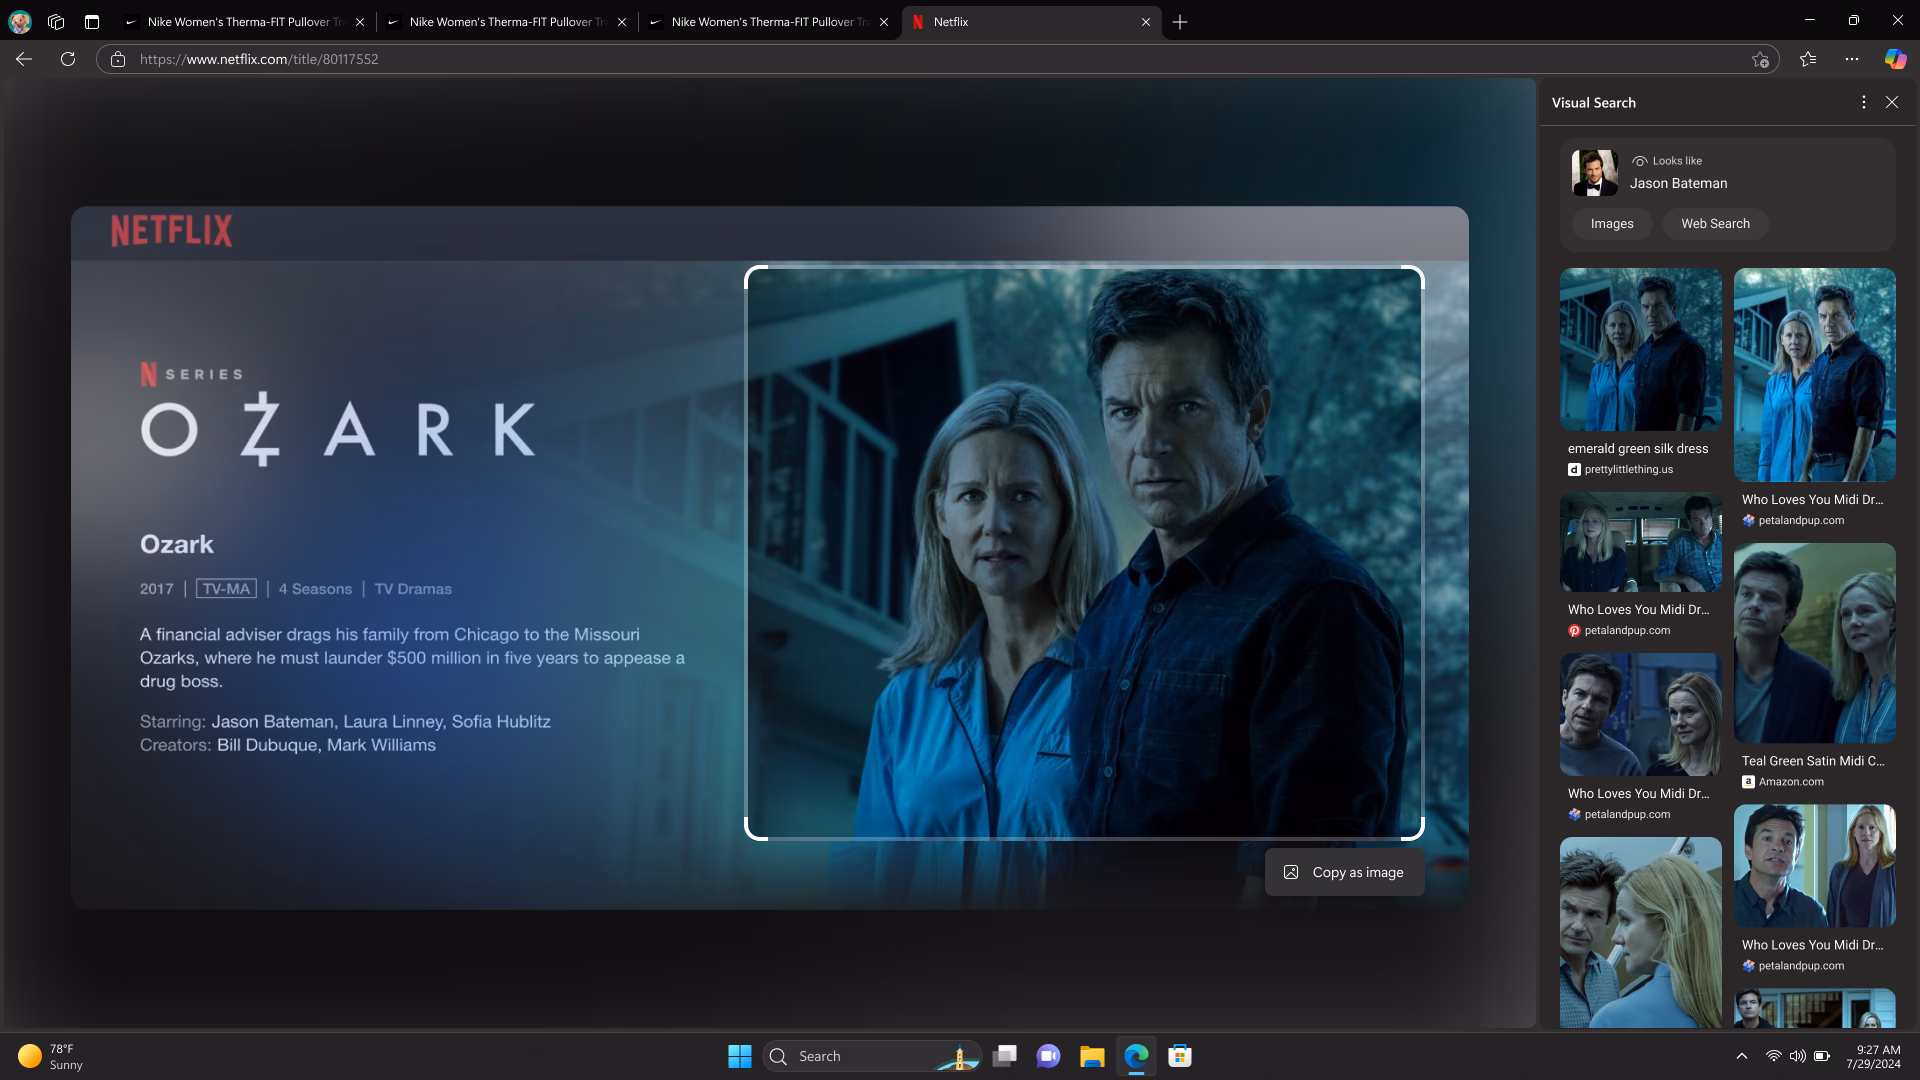Click Copy as image button
The height and width of the screenshot is (1080, 1920).
coord(1344,872)
